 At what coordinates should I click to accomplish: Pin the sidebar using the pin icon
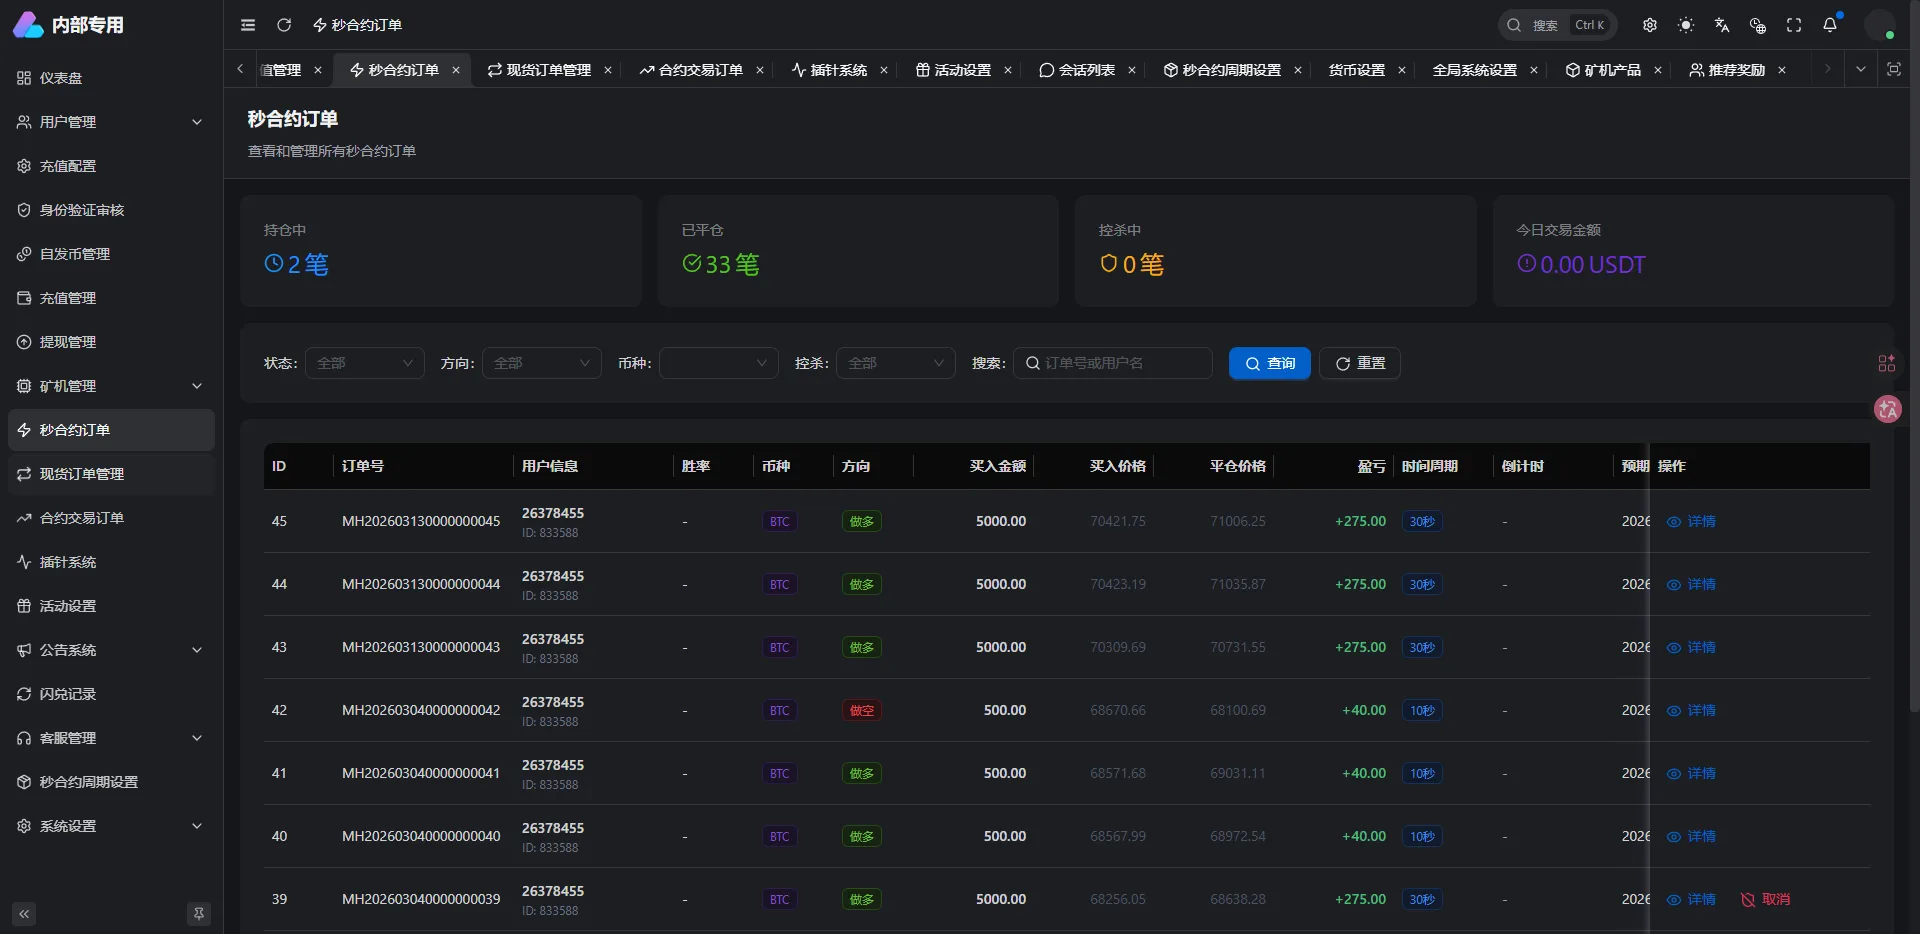pyautogui.click(x=199, y=914)
